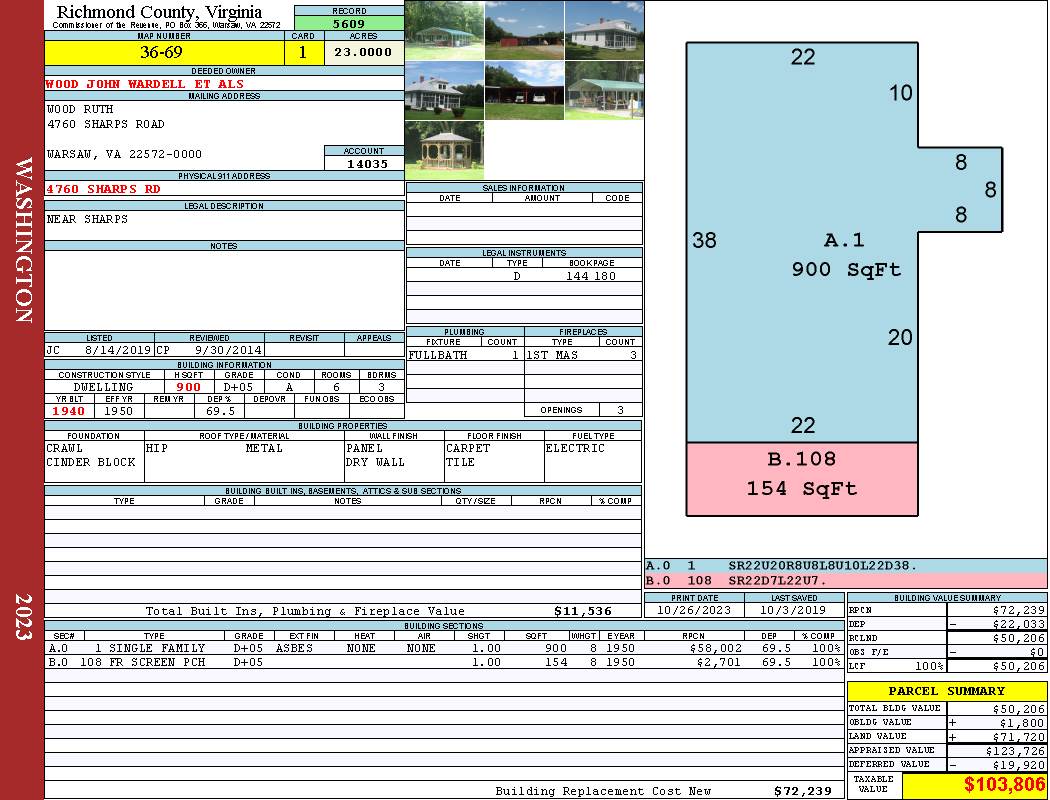Select the green record number 5609 field
Viewport: 1050px width, 800px height.
[349, 24]
